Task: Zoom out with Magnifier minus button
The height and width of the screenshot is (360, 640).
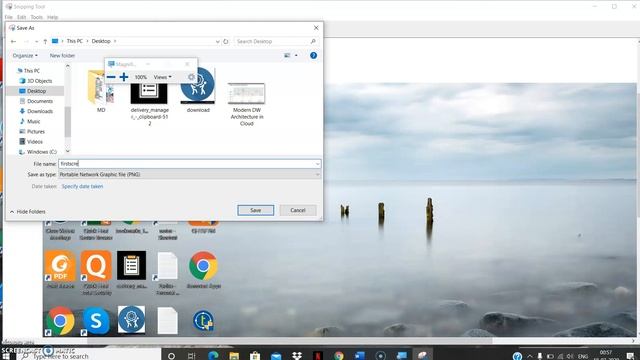Action: 111,77
